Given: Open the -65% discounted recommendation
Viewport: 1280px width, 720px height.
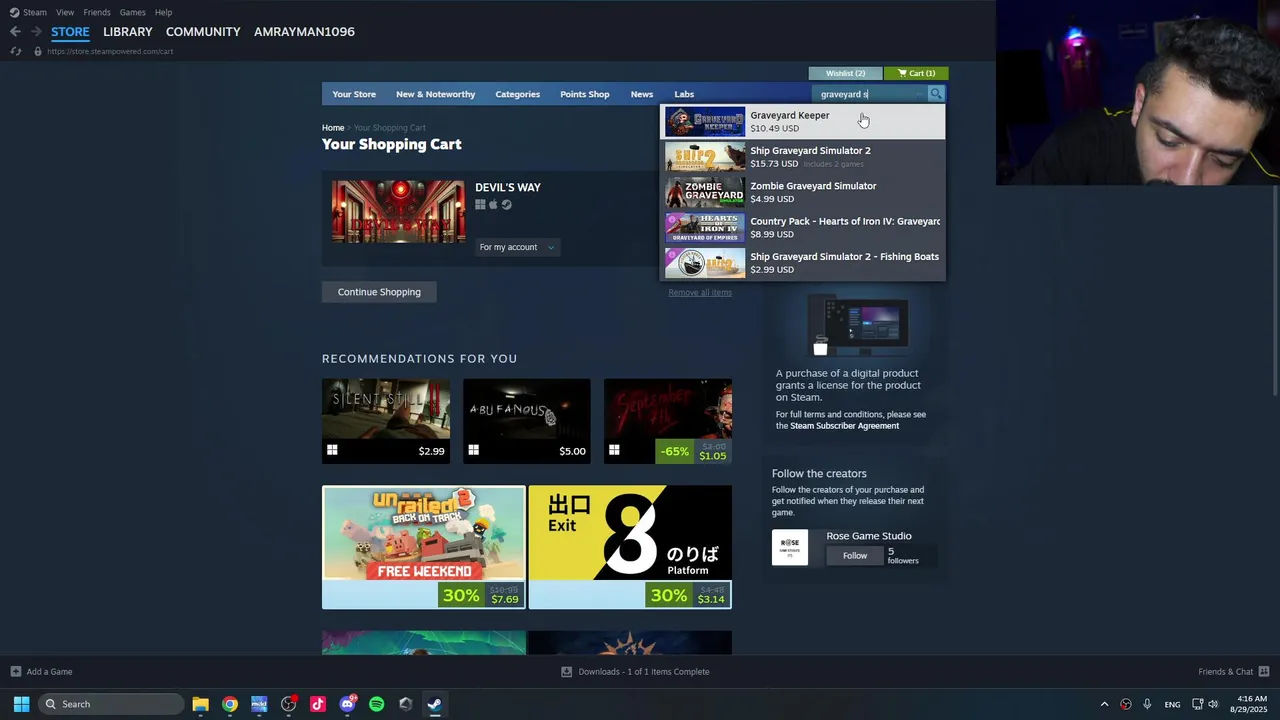Looking at the screenshot, I should point(668,421).
